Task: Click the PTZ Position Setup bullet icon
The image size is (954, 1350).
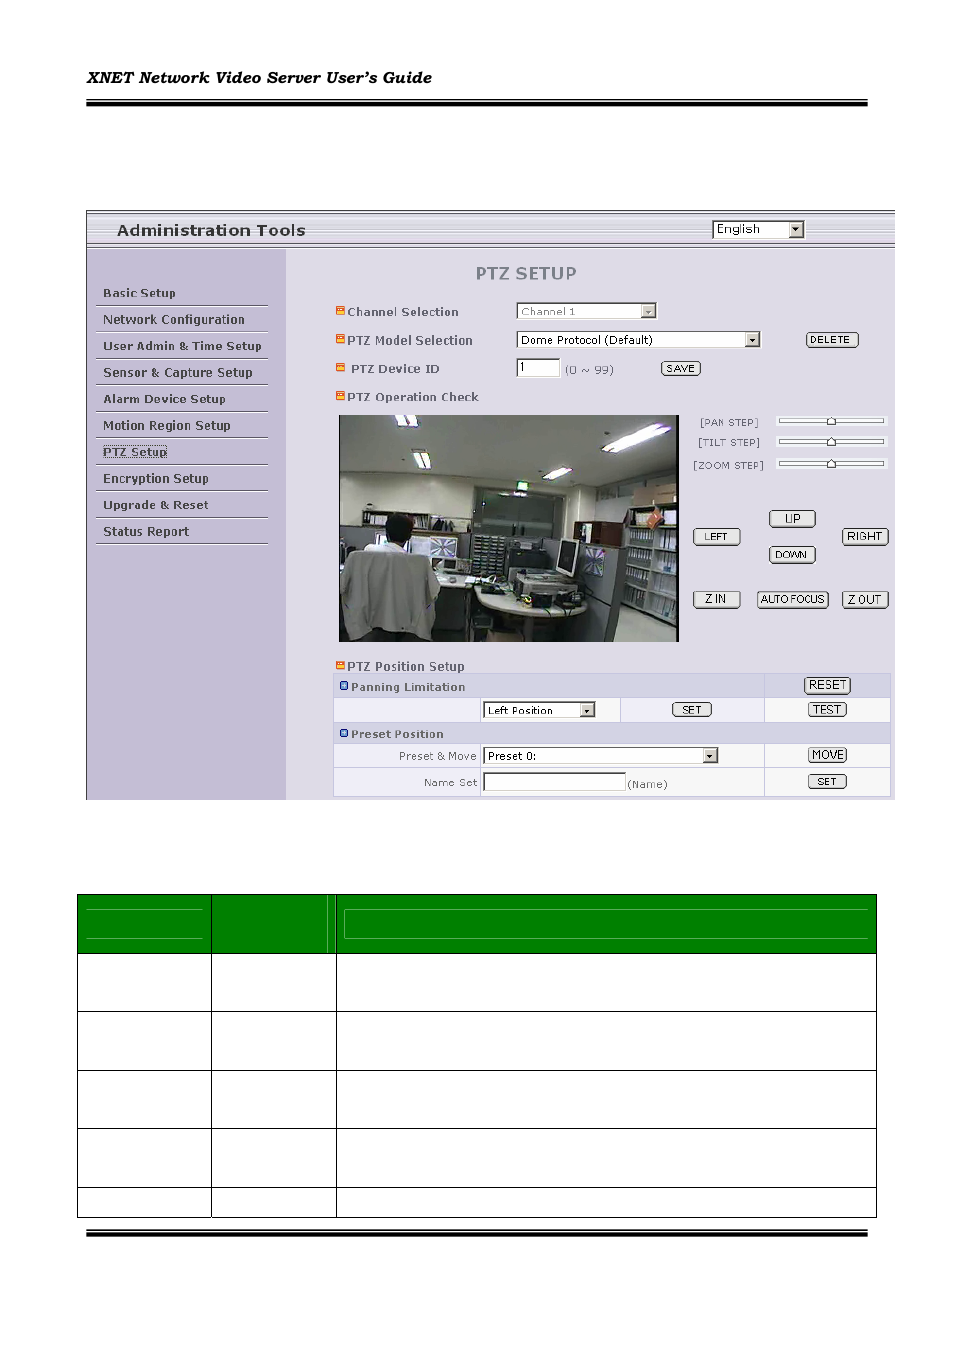Action: point(340,665)
